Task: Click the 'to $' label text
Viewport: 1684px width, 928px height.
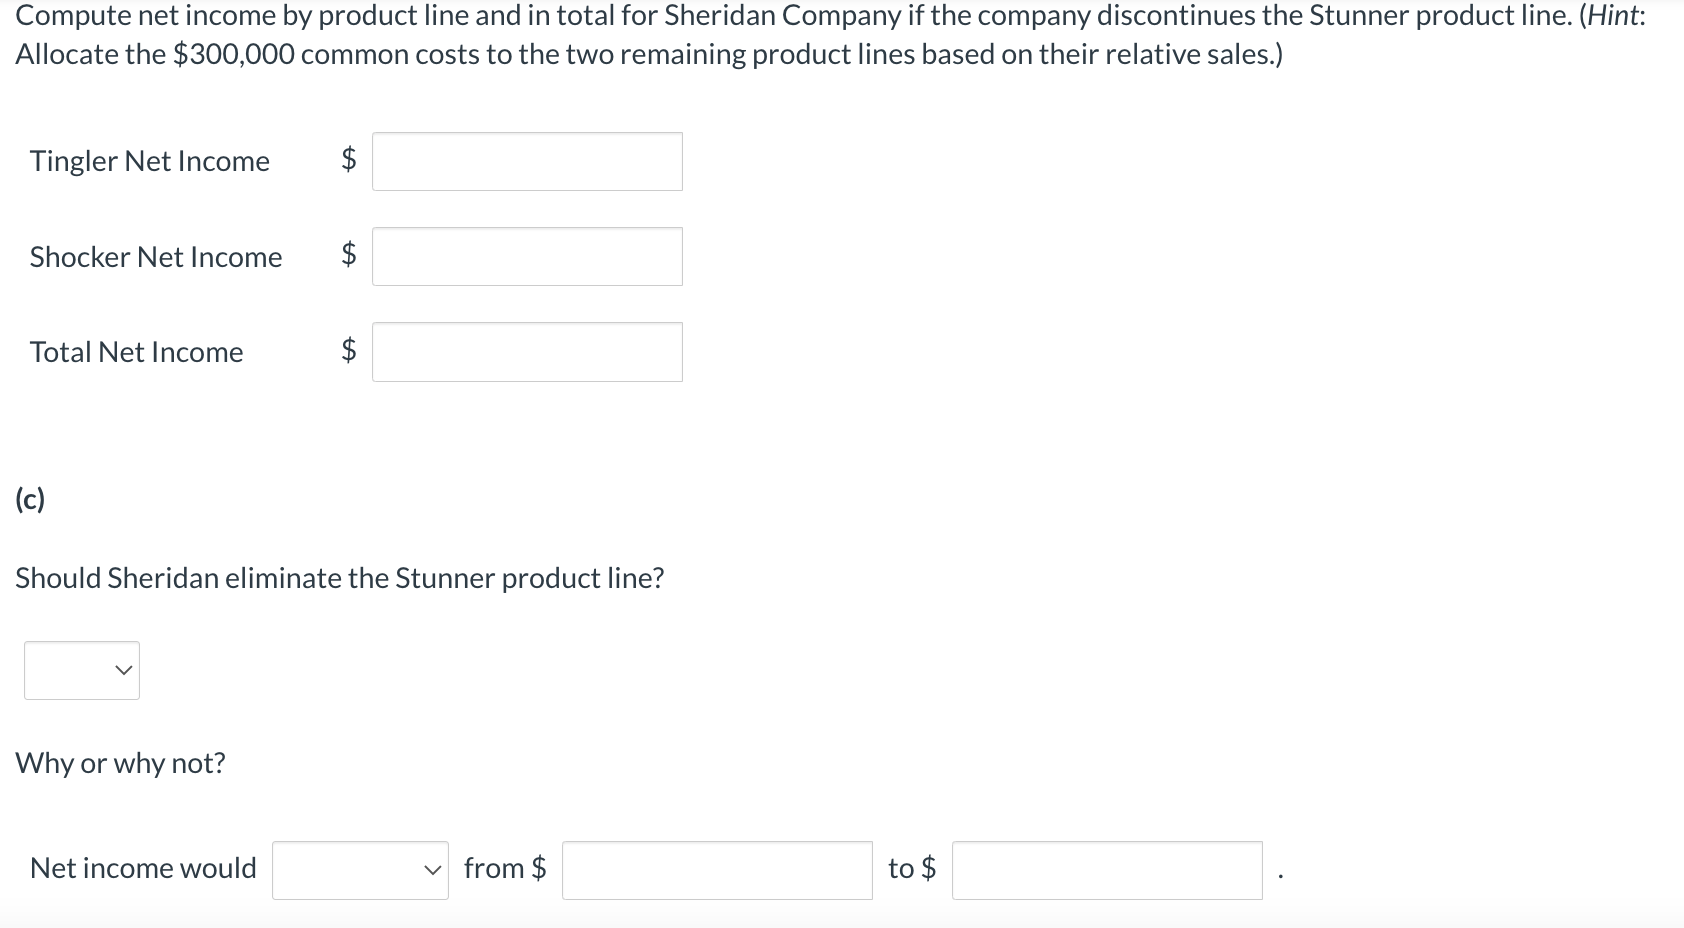Action: tap(912, 868)
